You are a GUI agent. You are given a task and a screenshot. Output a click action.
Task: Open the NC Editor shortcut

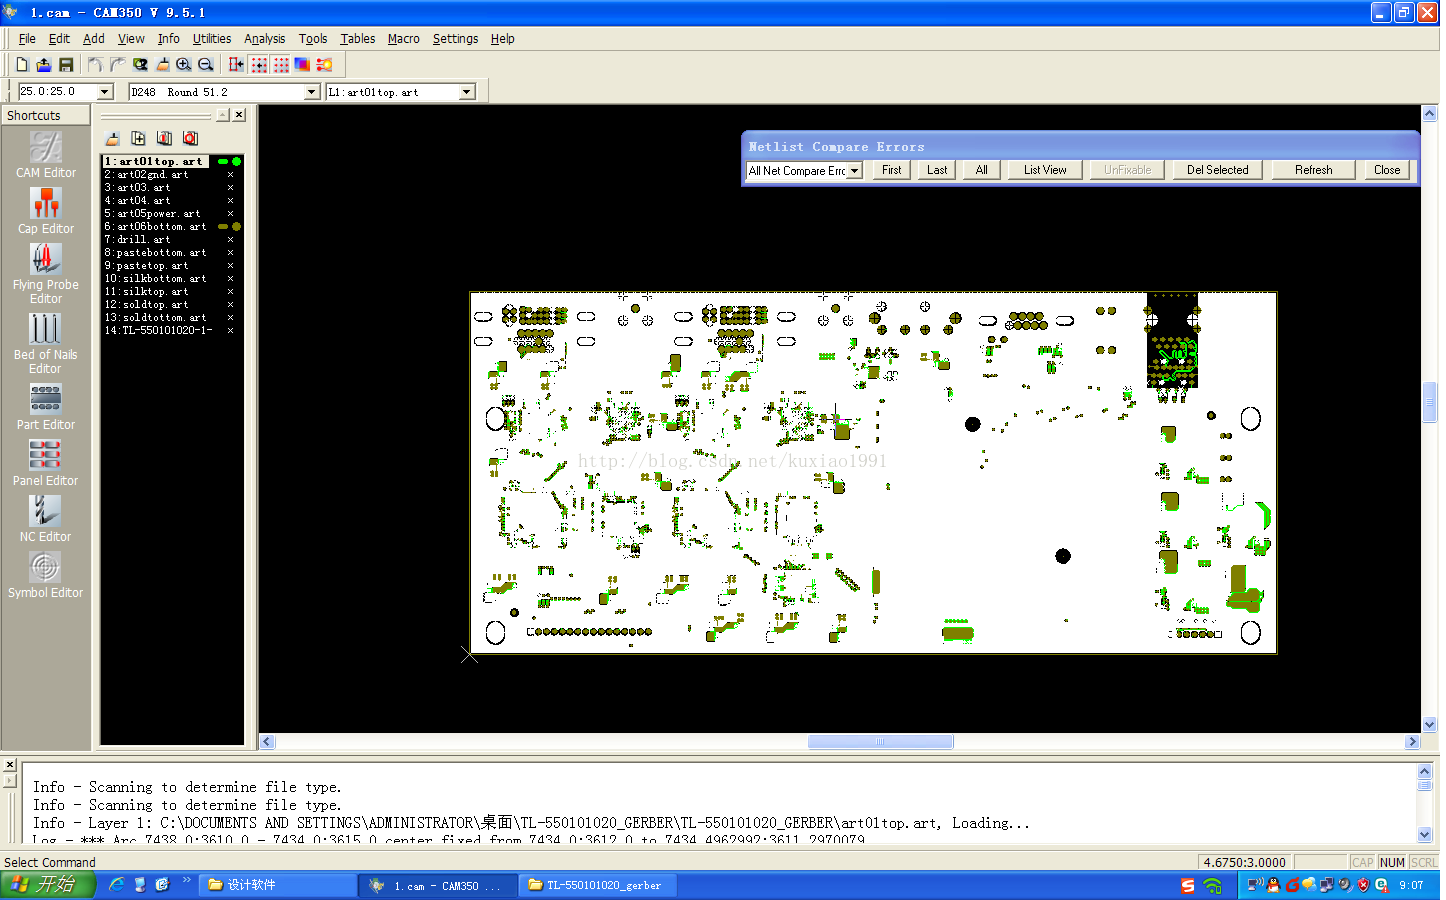(45, 519)
